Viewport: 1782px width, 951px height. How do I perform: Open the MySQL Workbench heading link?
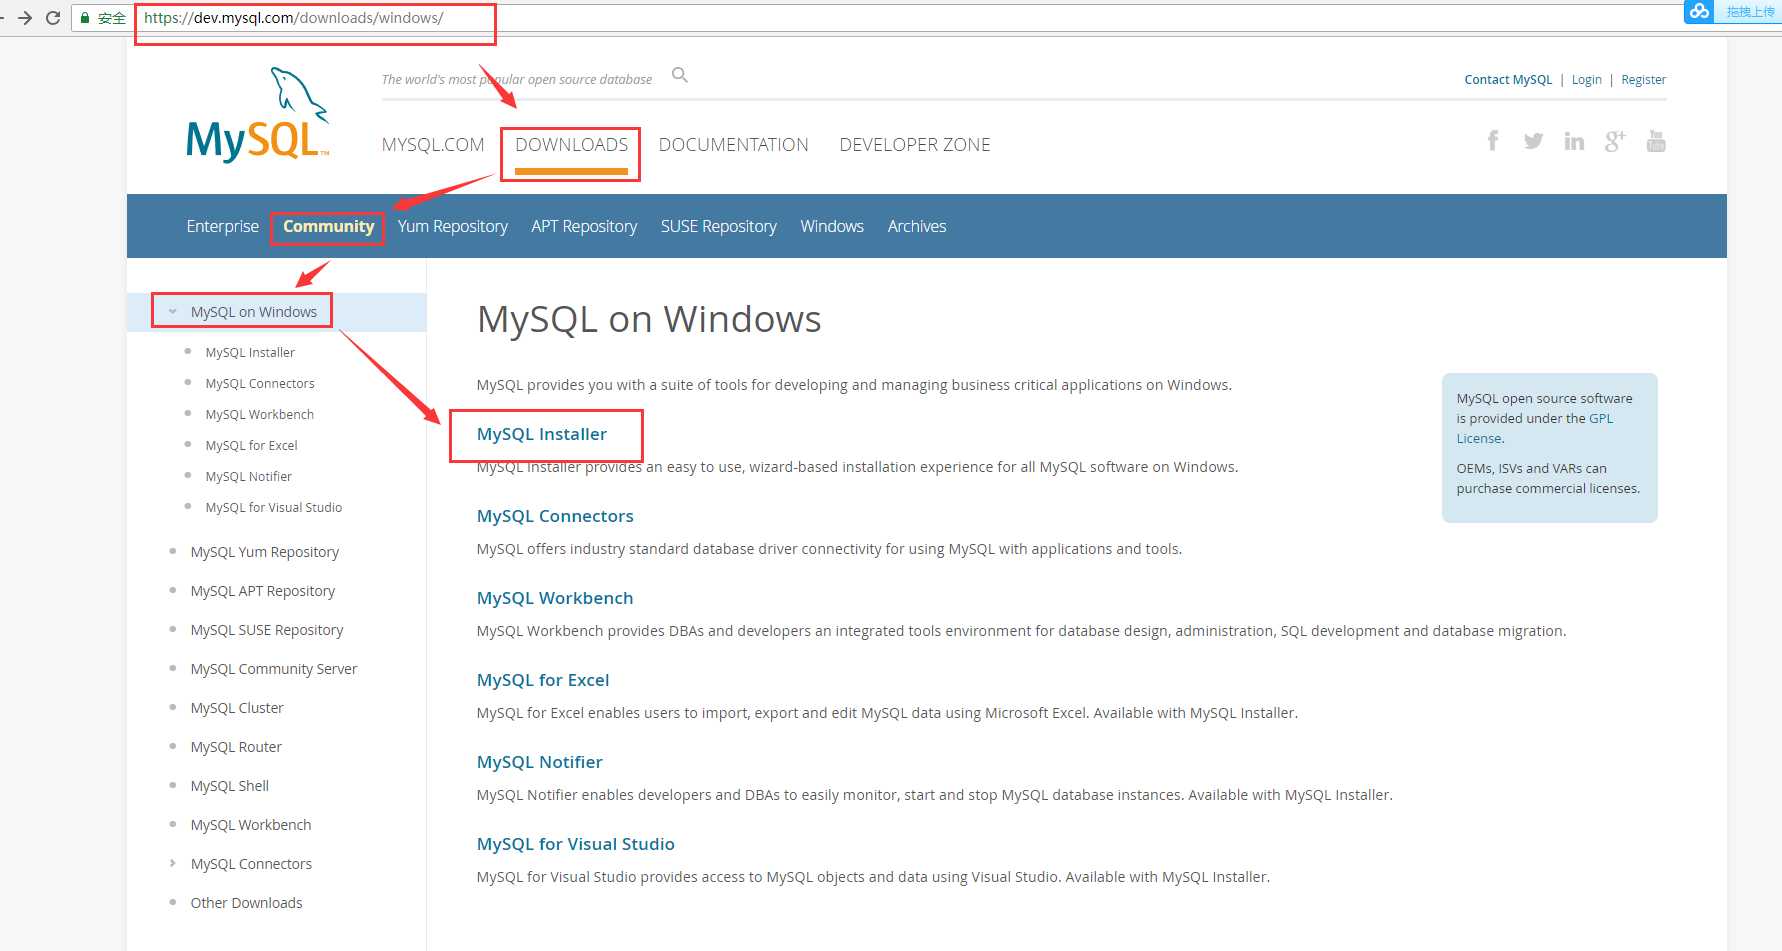click(555, 598)
